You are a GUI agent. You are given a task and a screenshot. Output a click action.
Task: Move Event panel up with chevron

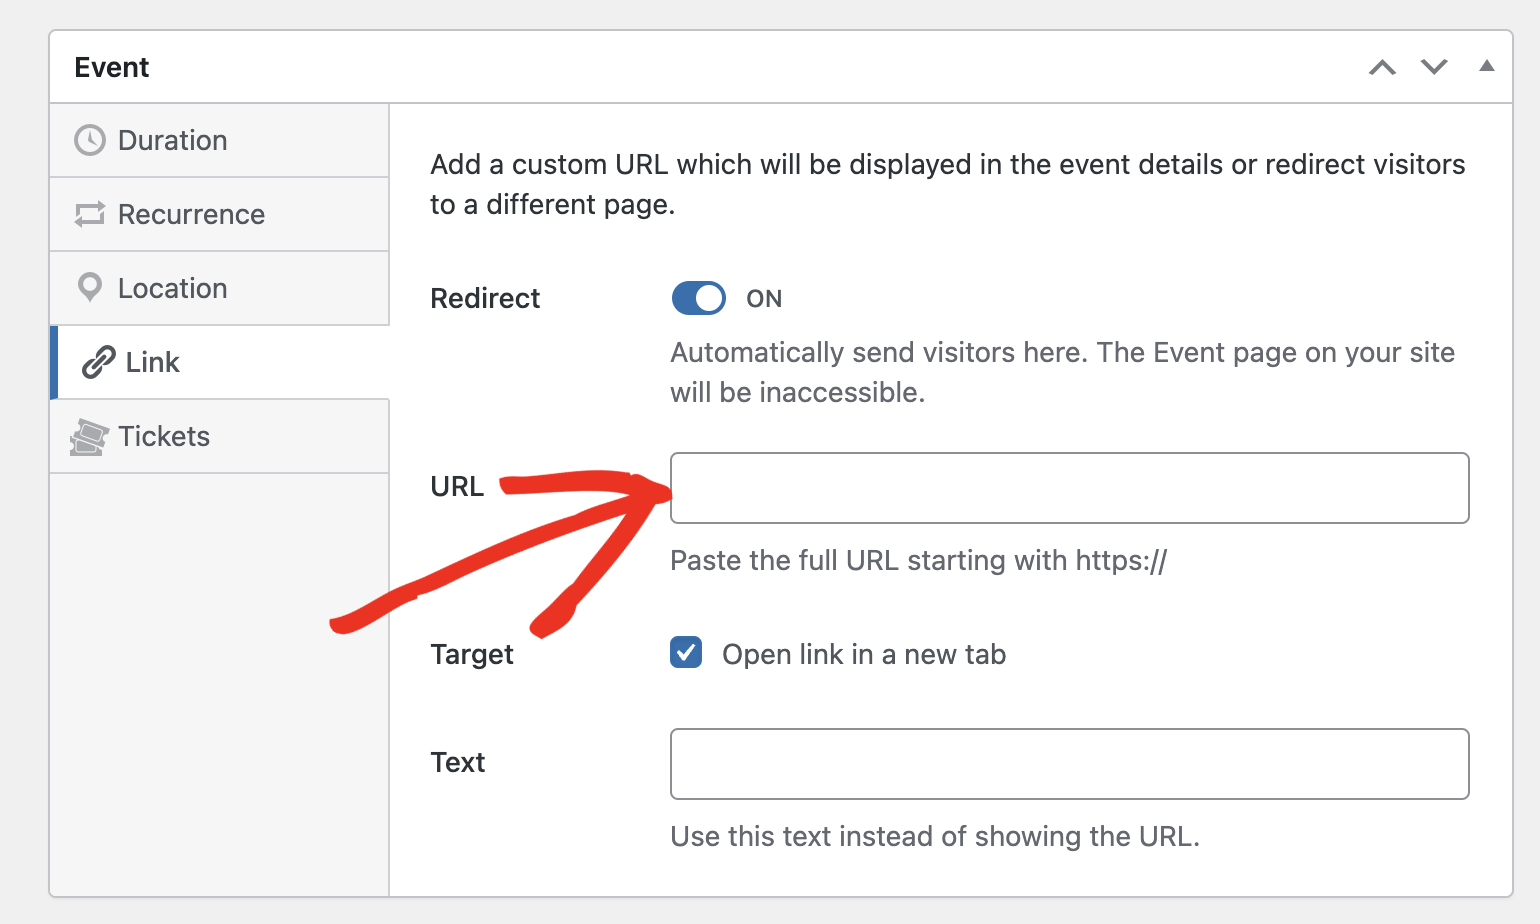(x=1382, y=67)
